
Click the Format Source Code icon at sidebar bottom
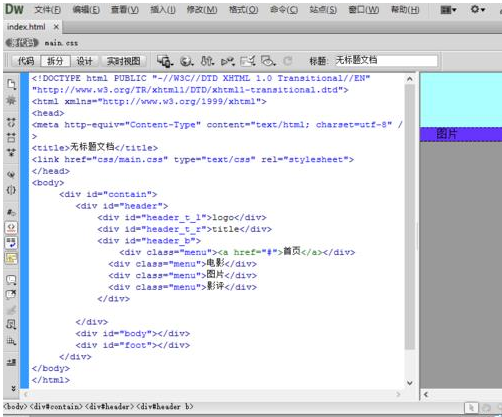11,362
